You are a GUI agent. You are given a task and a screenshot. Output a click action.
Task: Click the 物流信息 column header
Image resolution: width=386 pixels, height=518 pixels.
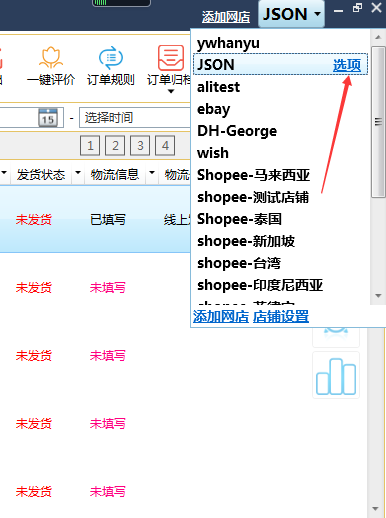pyautogui.click(x=115, y=174)
